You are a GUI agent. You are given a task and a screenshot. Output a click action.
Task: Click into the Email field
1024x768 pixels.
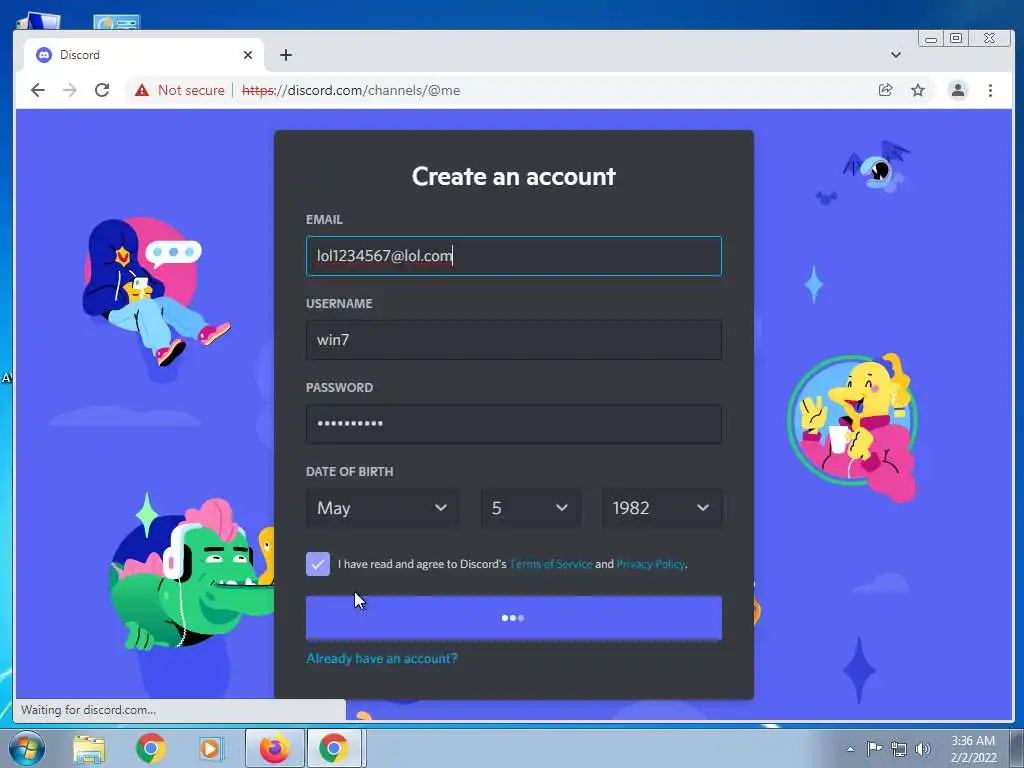[x=514, y=256]
